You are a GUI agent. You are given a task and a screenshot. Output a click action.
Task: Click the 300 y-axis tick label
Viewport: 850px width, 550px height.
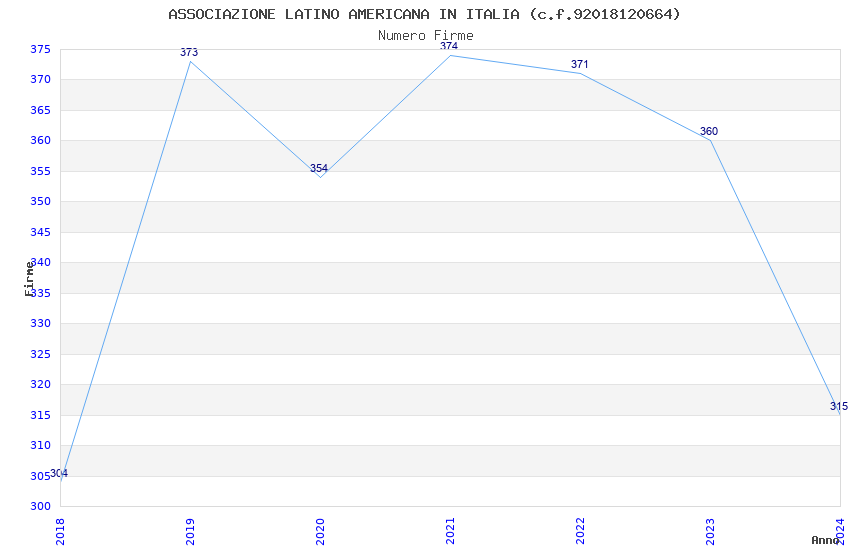[40, 507]
